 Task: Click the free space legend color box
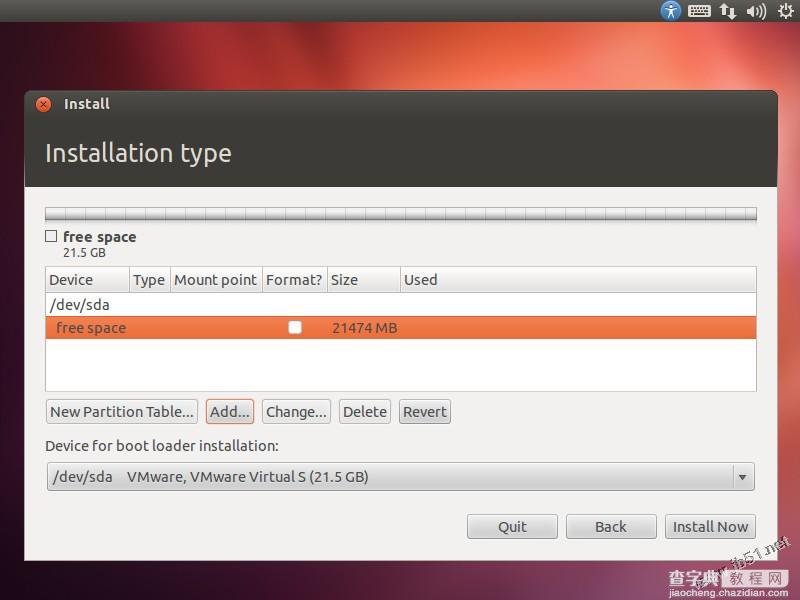pyautogui.click(x=51, y=236)
